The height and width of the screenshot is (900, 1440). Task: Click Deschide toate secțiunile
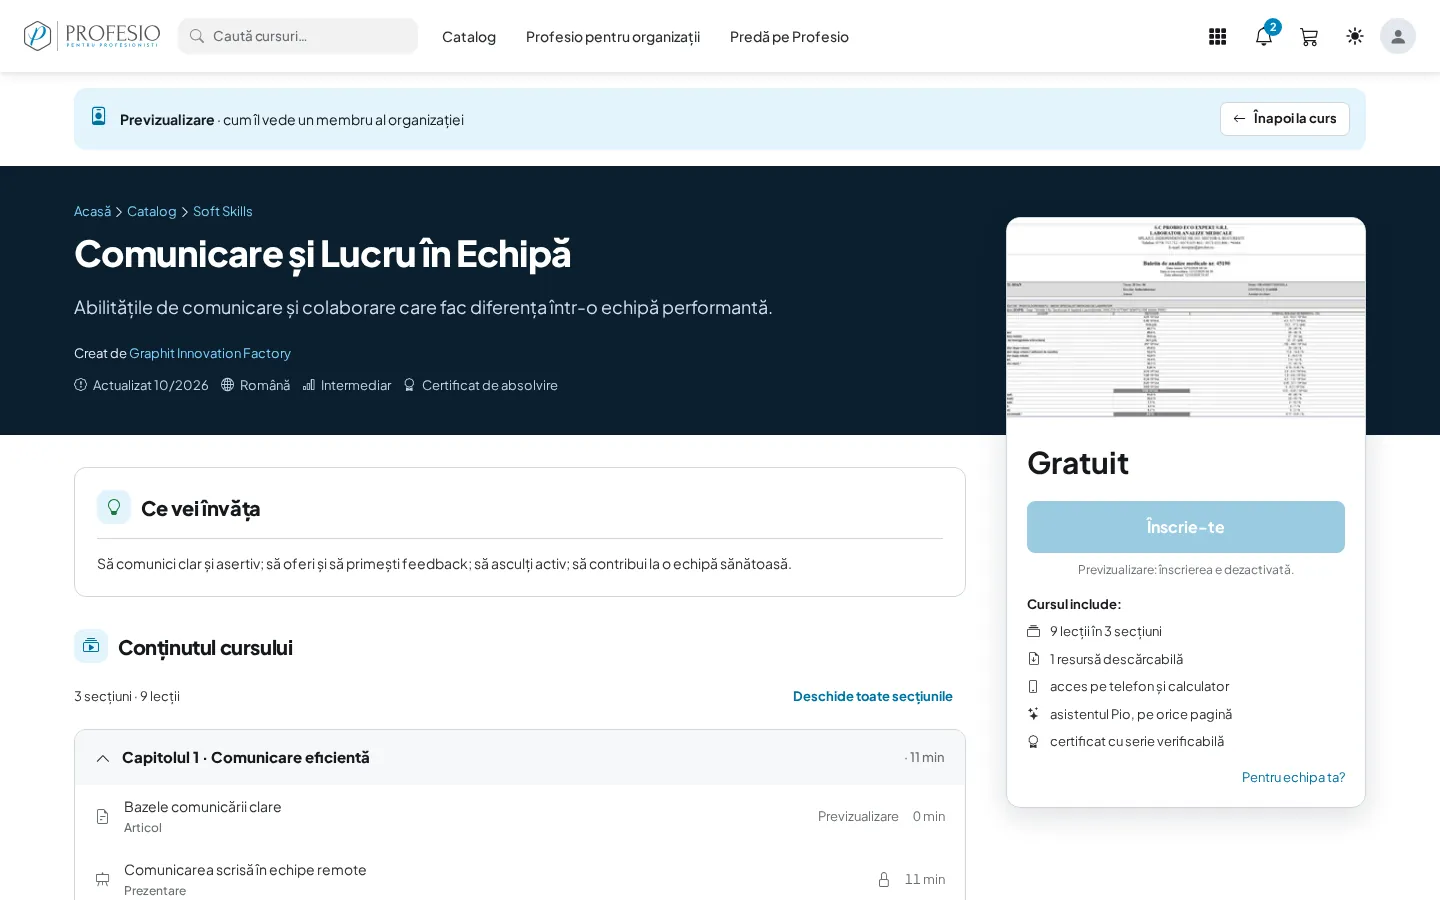click(x=873, y=696)
